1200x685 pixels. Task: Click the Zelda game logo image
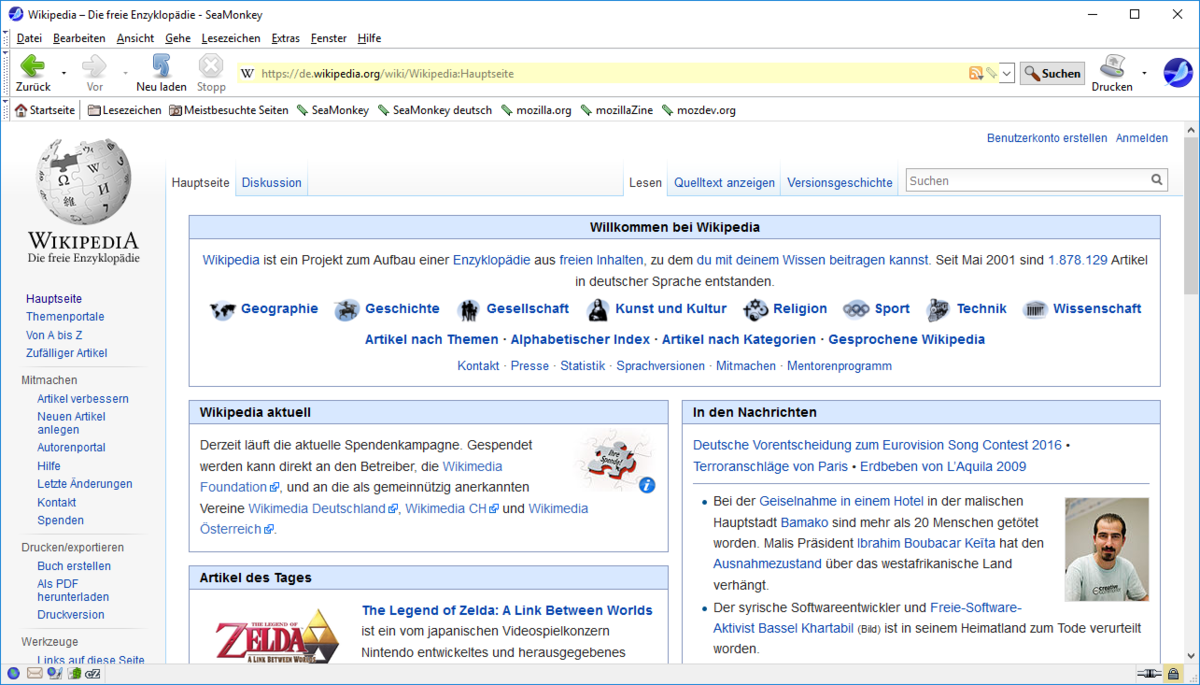point(277,636)
